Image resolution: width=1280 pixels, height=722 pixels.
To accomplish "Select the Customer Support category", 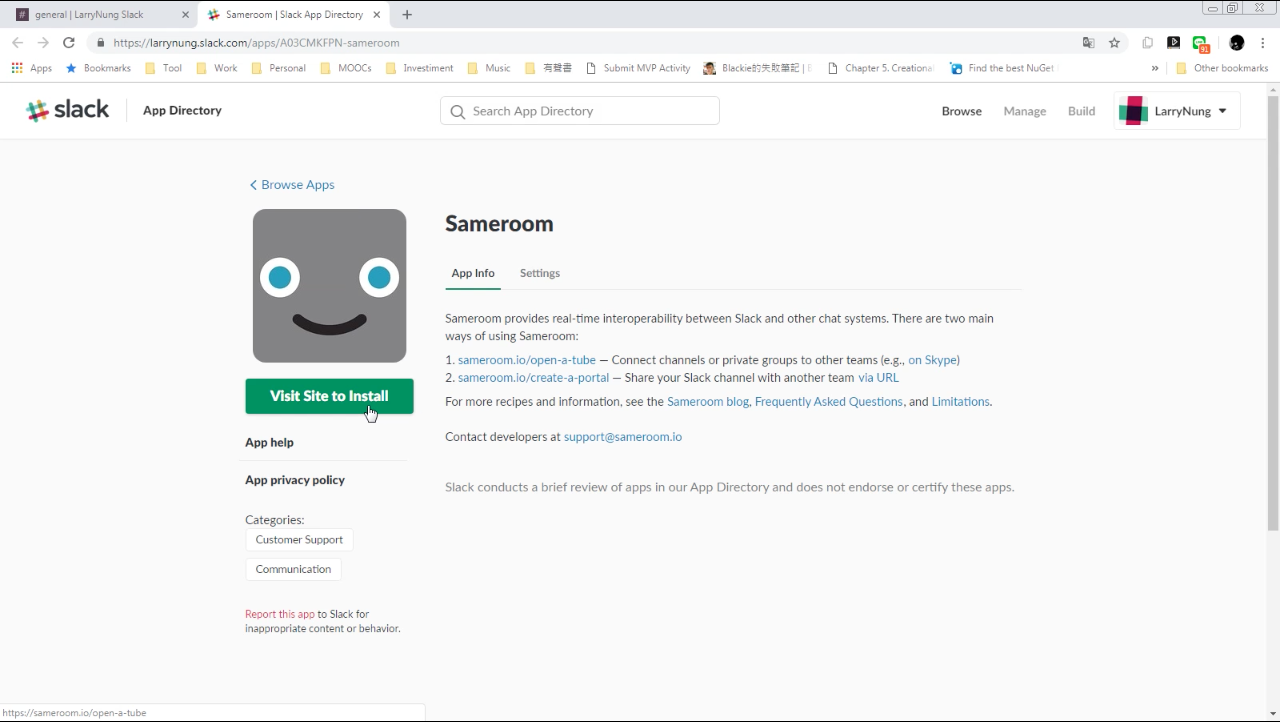I will point(299,540).
